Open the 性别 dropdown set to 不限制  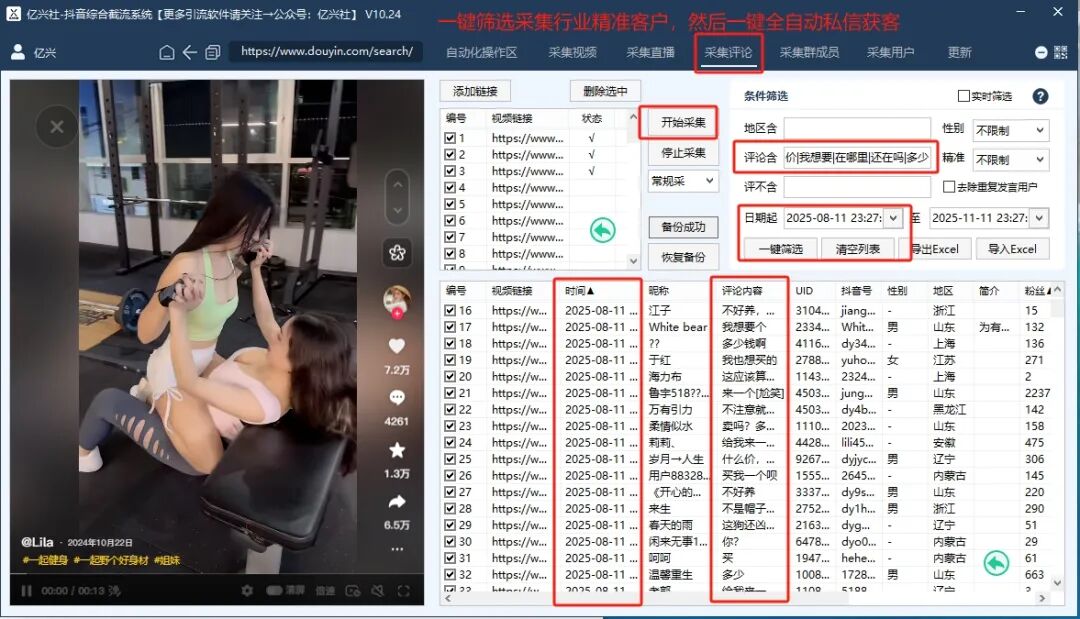(x=1010, y=130)
